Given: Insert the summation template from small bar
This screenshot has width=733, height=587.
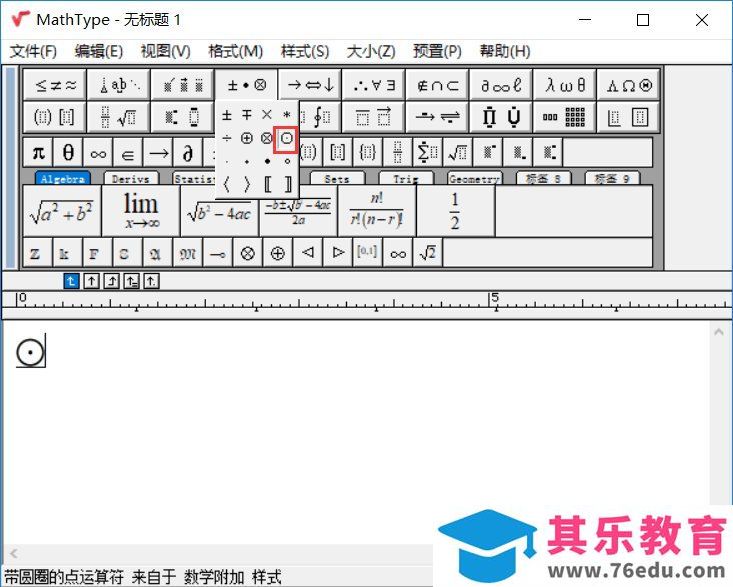Looking at the screenshot, I should (427, 152).
